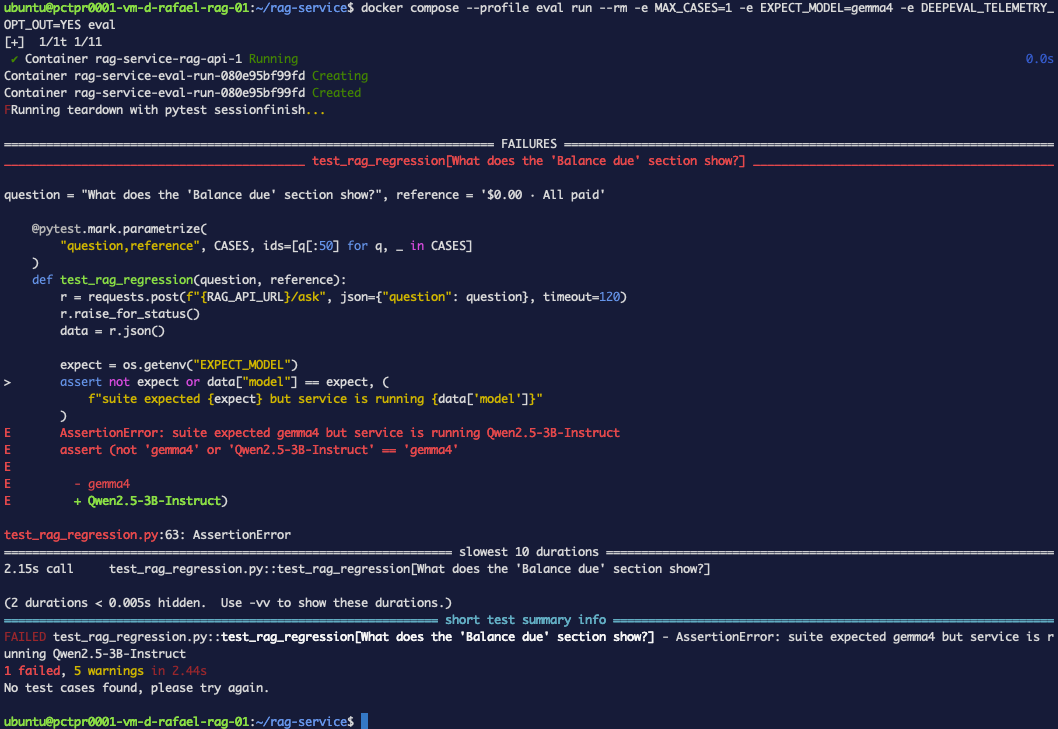Click the '"question,reference", CASES, ids=' line
The image size is (1058, 729).
click(266, 246)
